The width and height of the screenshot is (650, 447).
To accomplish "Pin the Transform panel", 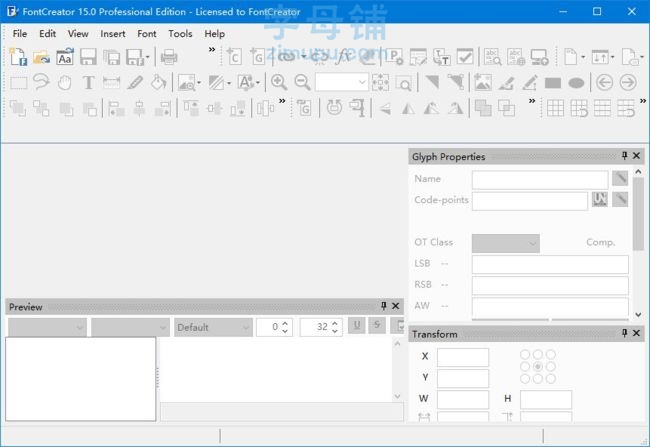I will (624, 333).
